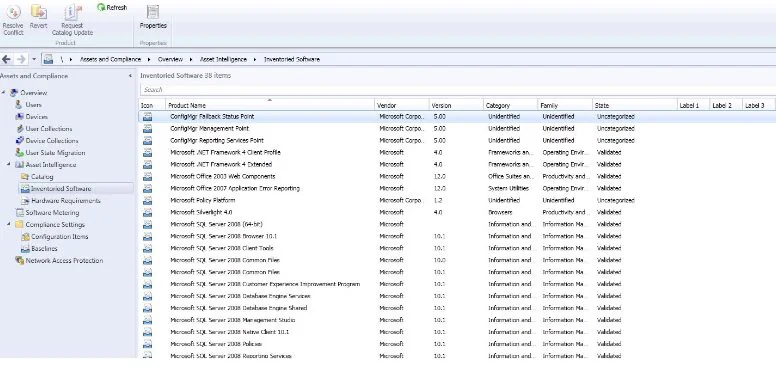Click the Label 1 column header
Image resolution: width=776 pixels, height=369 pixels.
point(693,105)
